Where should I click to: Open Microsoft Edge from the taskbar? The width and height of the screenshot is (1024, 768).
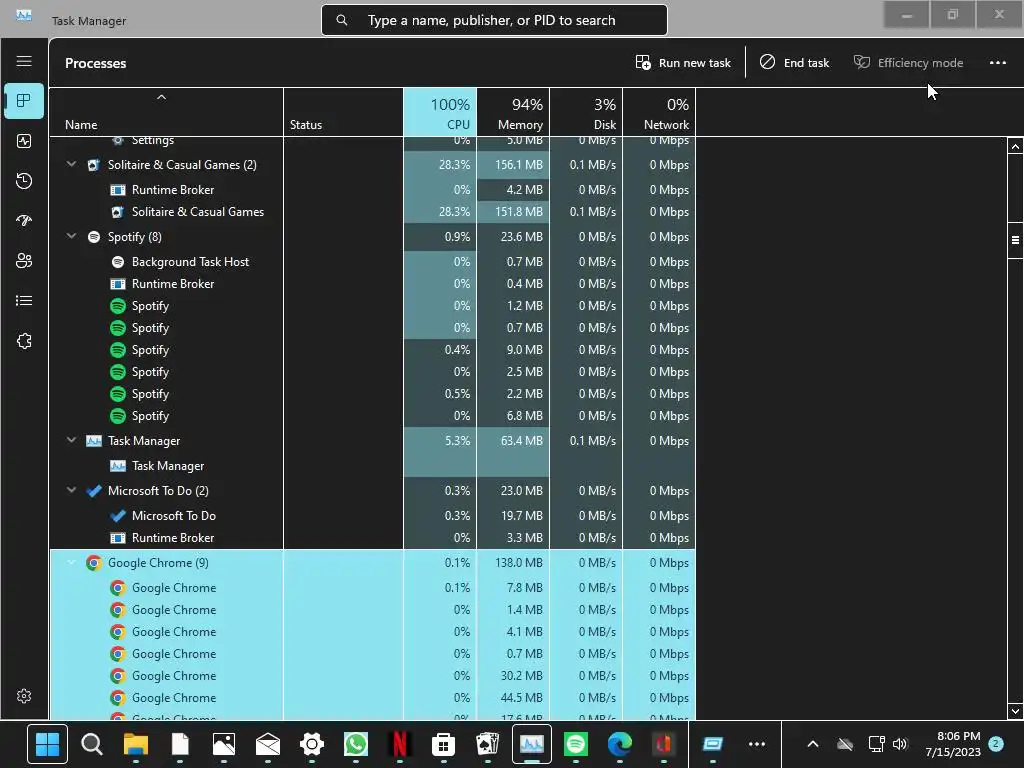620,743
